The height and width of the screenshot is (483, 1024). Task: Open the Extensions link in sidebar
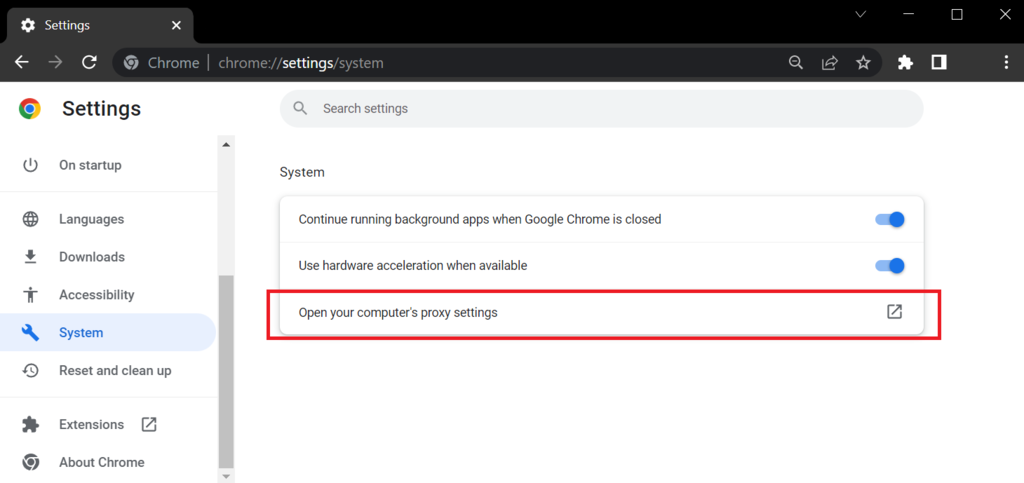click(91, 424)
